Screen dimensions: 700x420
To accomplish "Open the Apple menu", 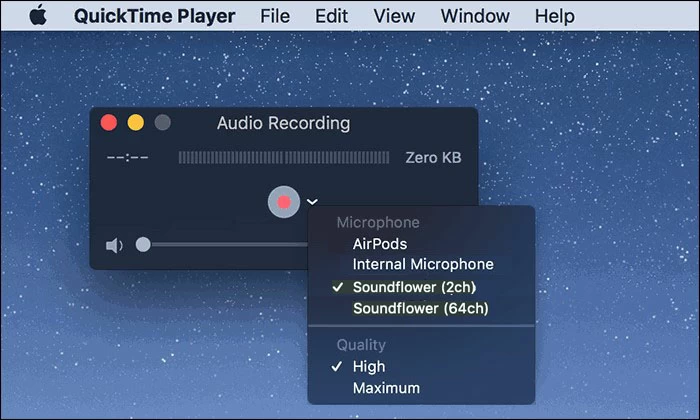I will (39, 16).
